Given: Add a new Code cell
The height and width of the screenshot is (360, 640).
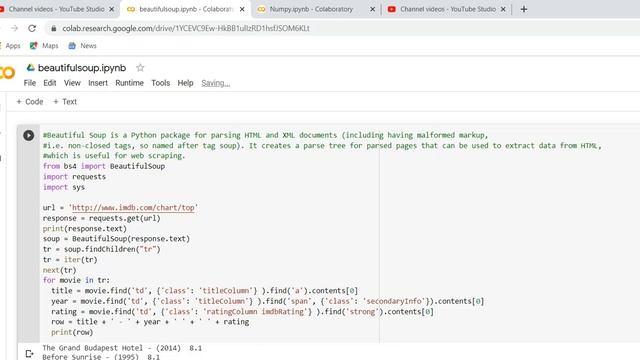Looking at the screenshot, I should 29,102.
